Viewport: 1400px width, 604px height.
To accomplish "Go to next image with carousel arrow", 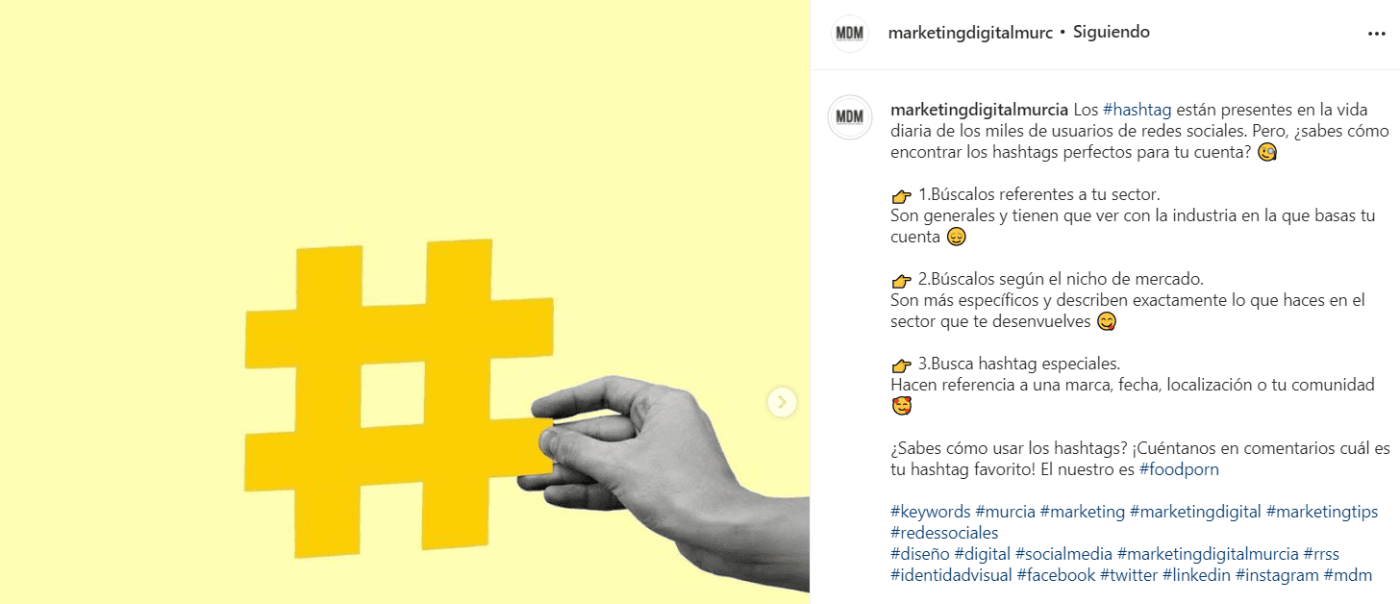I will point(782,402).
